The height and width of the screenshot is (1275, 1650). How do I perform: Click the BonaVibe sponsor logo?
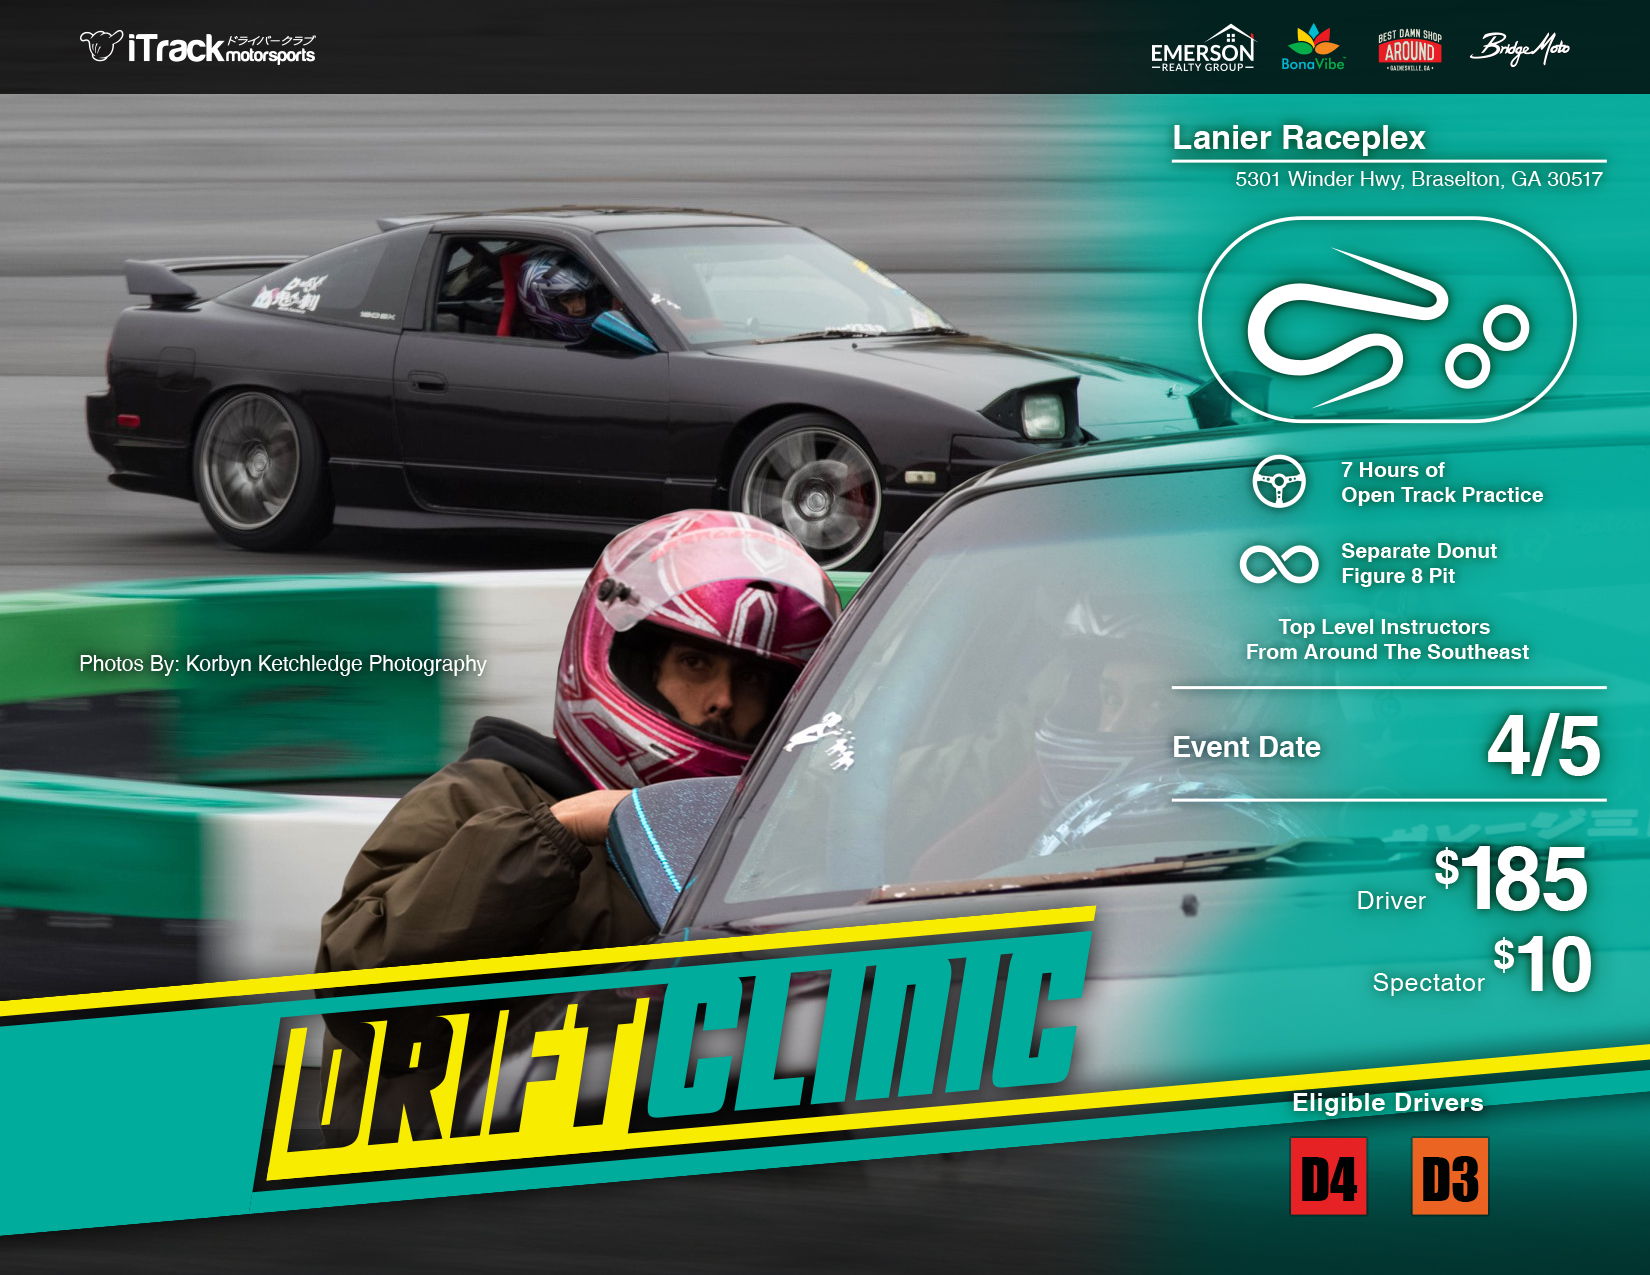coord(1313,48)
